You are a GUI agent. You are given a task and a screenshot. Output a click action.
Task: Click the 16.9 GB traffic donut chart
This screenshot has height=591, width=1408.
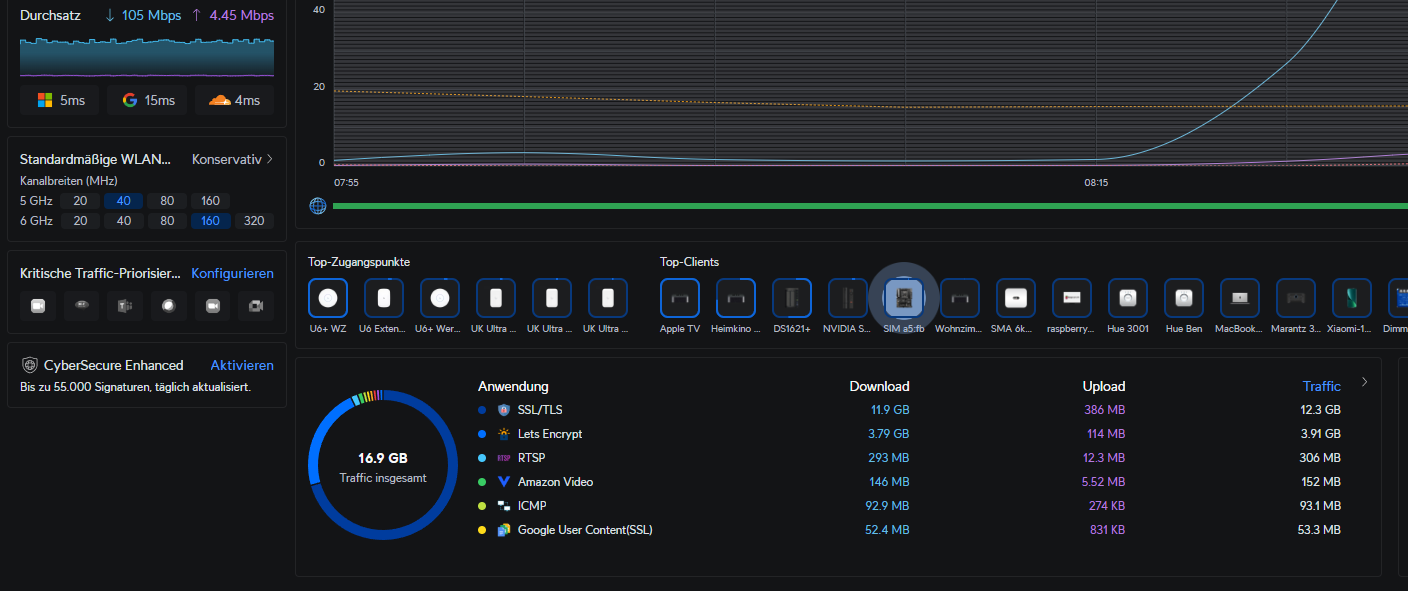click(x=383, y=466)
